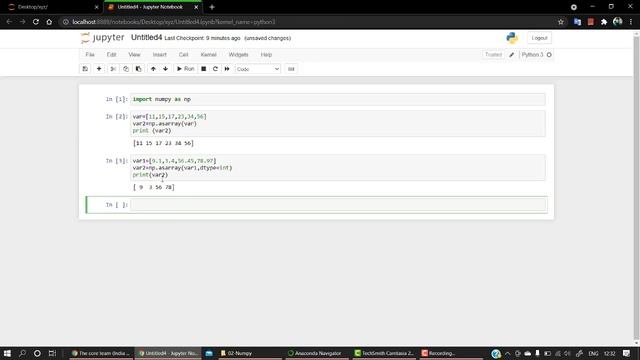Viewport: 640px width, 360px height.
Task: Paste cells below icon in toolbar
Action: 138,69
